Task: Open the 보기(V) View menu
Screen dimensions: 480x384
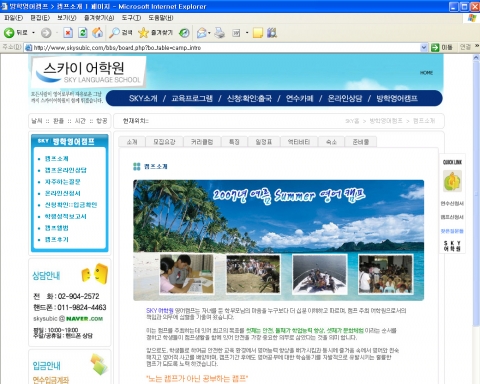Action: tap(67, 18)
